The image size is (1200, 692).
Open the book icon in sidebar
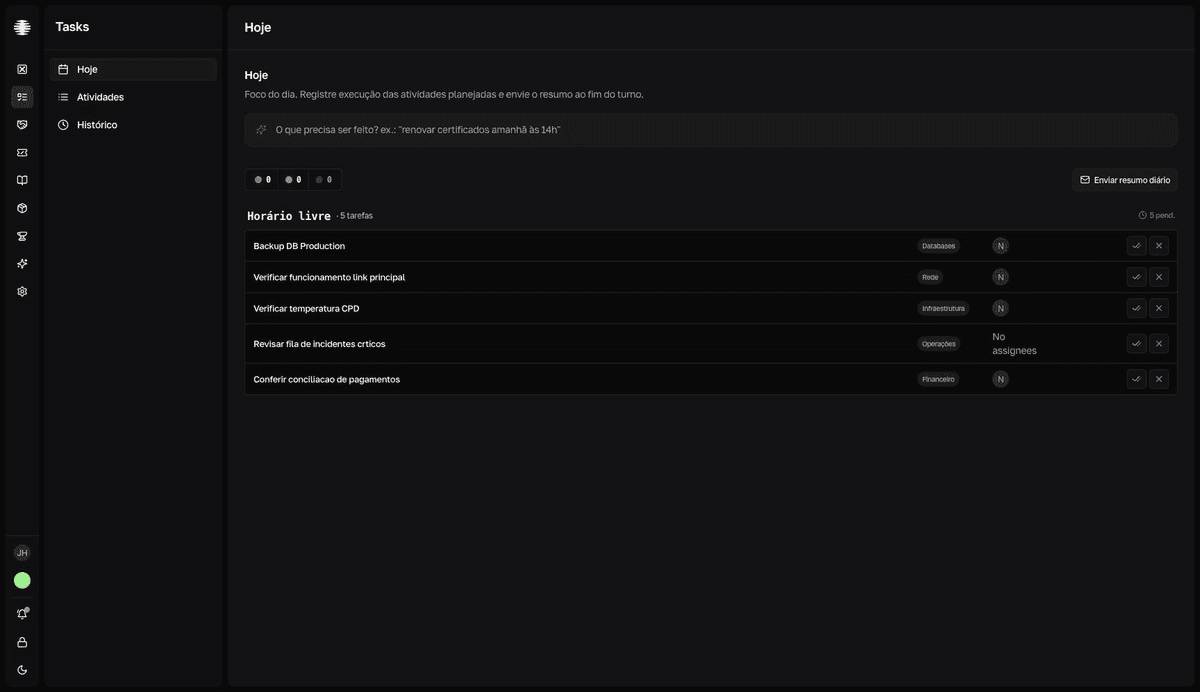(22, 180)
